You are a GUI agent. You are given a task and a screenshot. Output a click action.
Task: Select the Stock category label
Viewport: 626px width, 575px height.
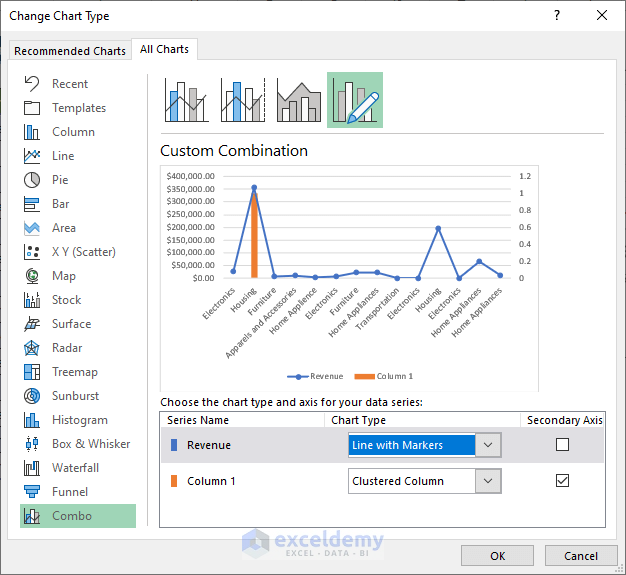pos(67,299)
